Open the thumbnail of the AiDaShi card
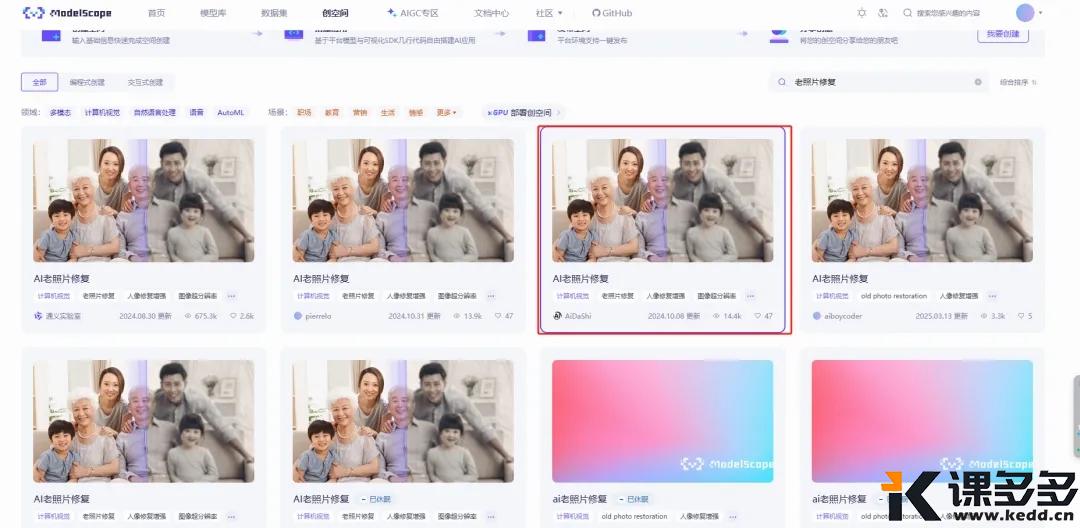Screen dimensions: 1080x528 coord(663,200)
